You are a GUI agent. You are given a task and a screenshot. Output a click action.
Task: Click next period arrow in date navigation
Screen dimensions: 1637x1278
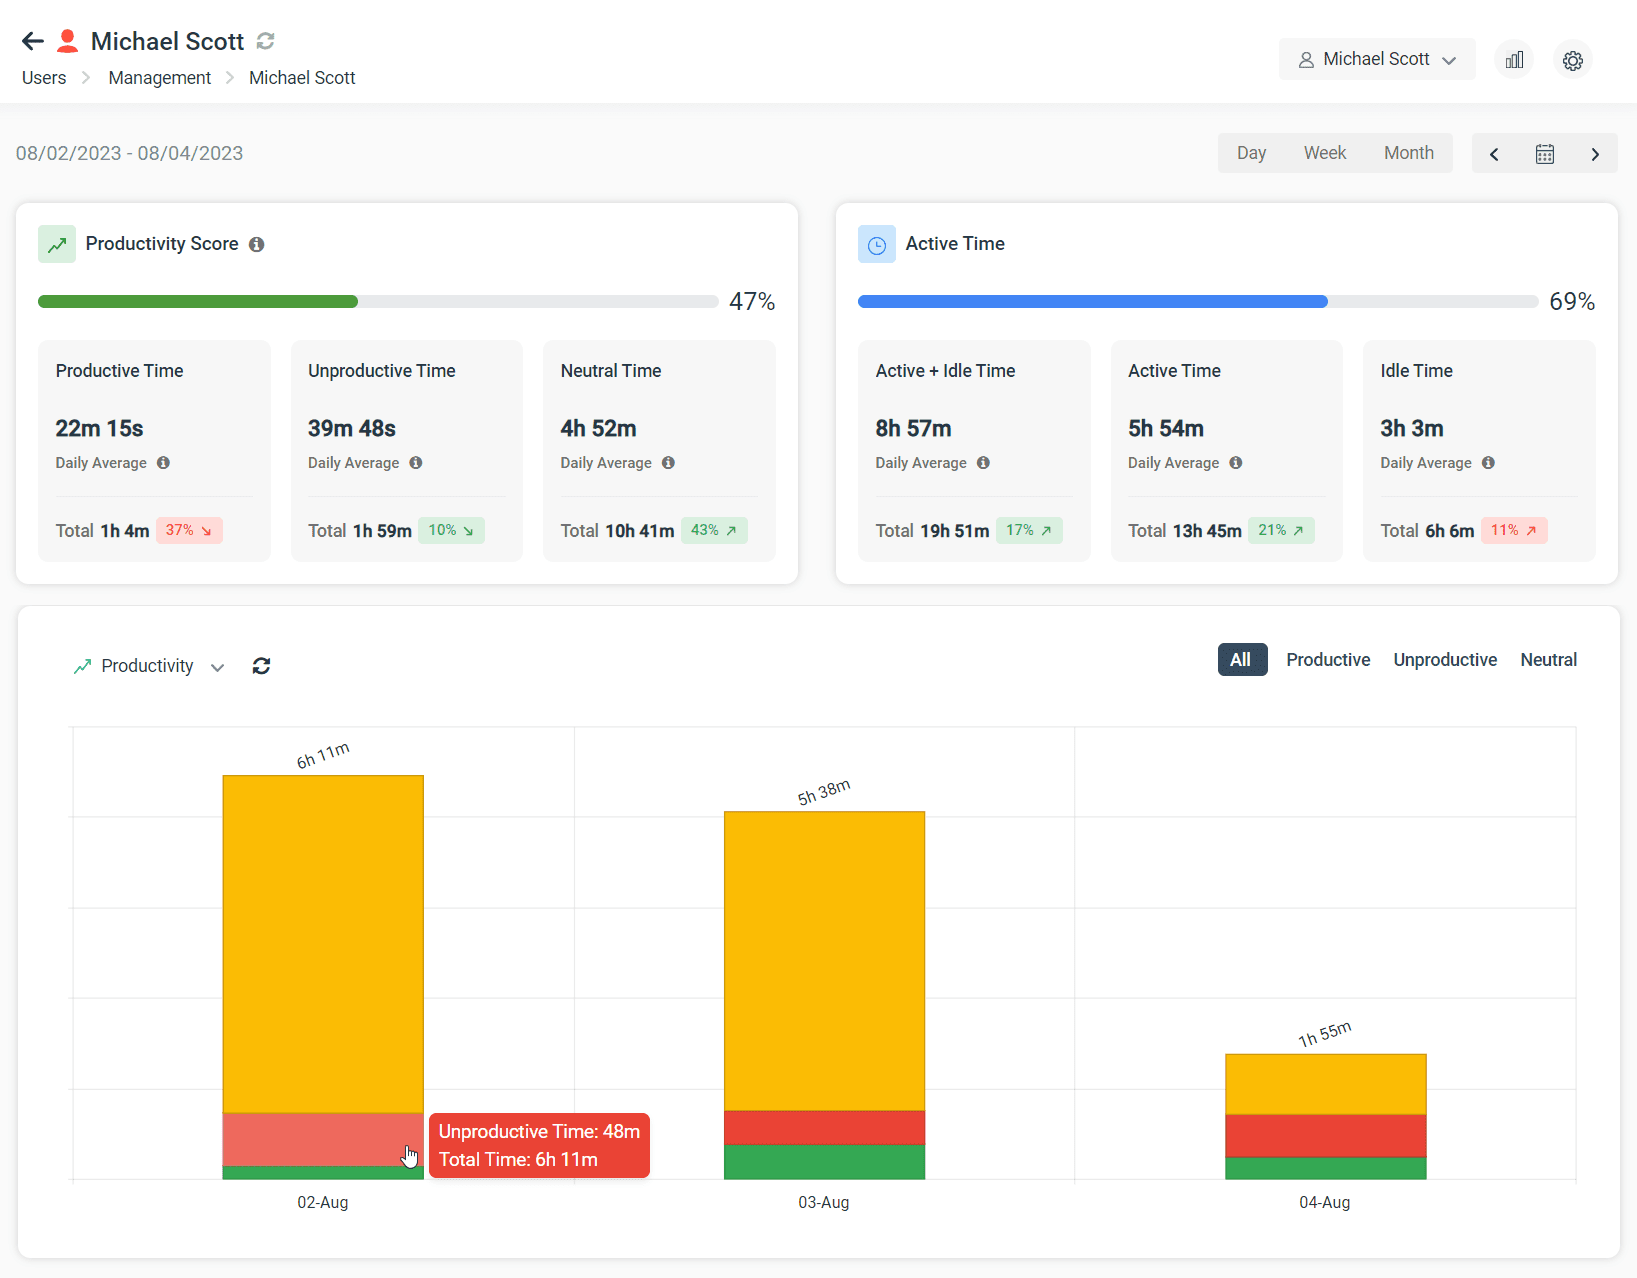pos(1595,153)
